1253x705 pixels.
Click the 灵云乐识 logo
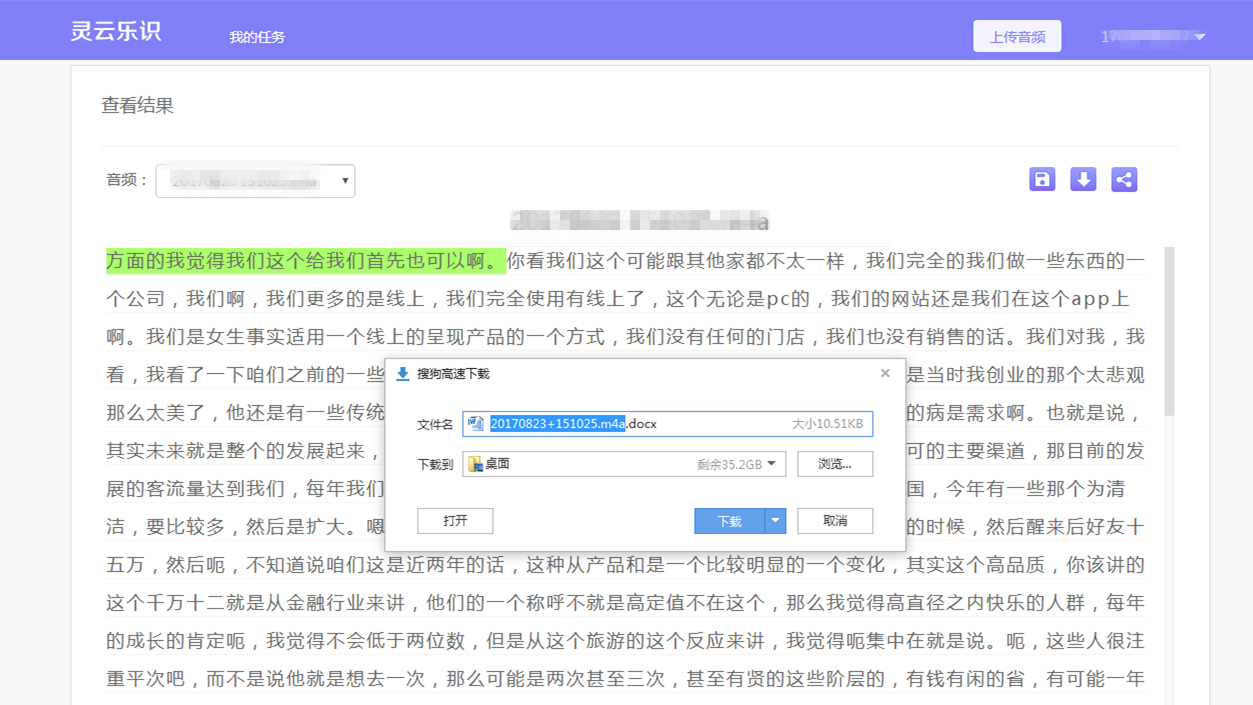click(x=116, y=31)
